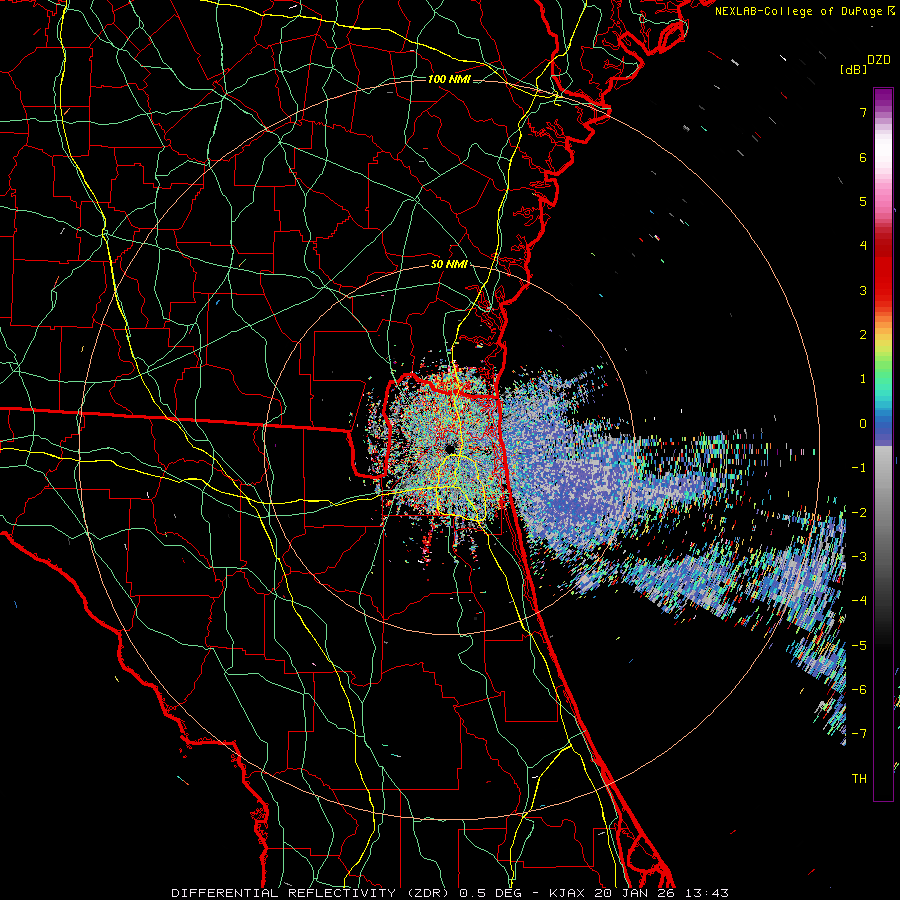Click the '50 NMI' range ring label
Image resolution: width=900 pixels, height=900 pixels.
click(449, 264)
